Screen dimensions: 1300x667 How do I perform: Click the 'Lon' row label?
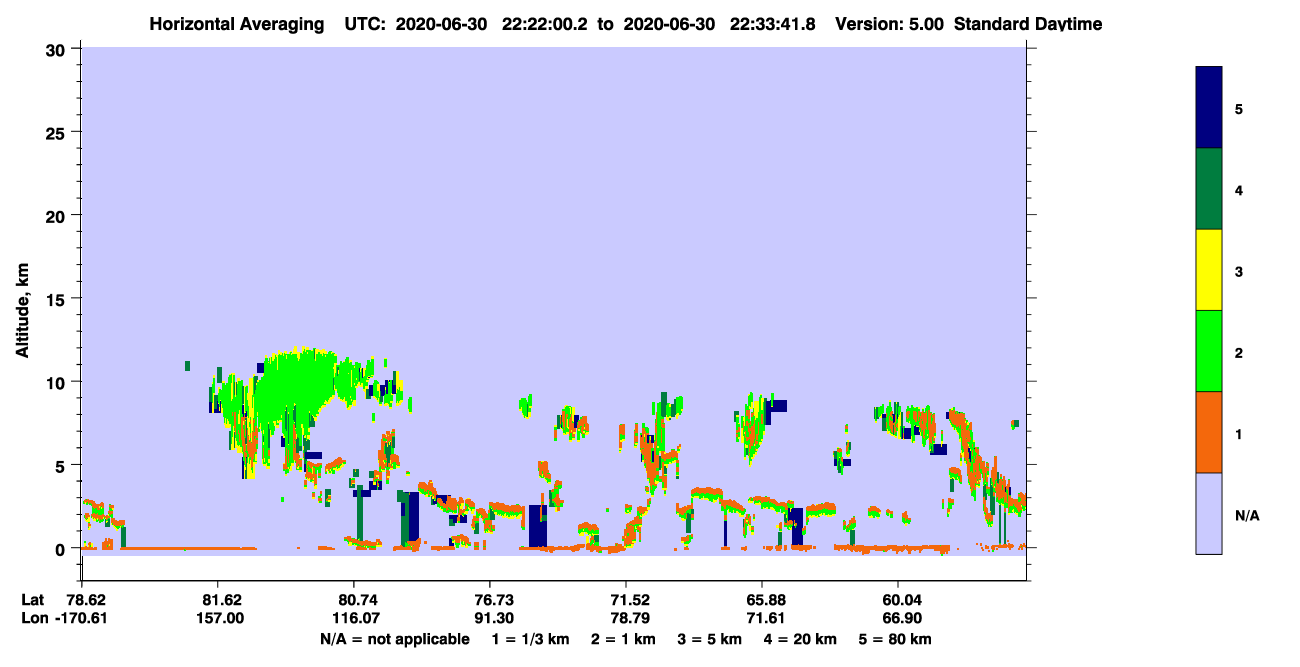[33, 619]
